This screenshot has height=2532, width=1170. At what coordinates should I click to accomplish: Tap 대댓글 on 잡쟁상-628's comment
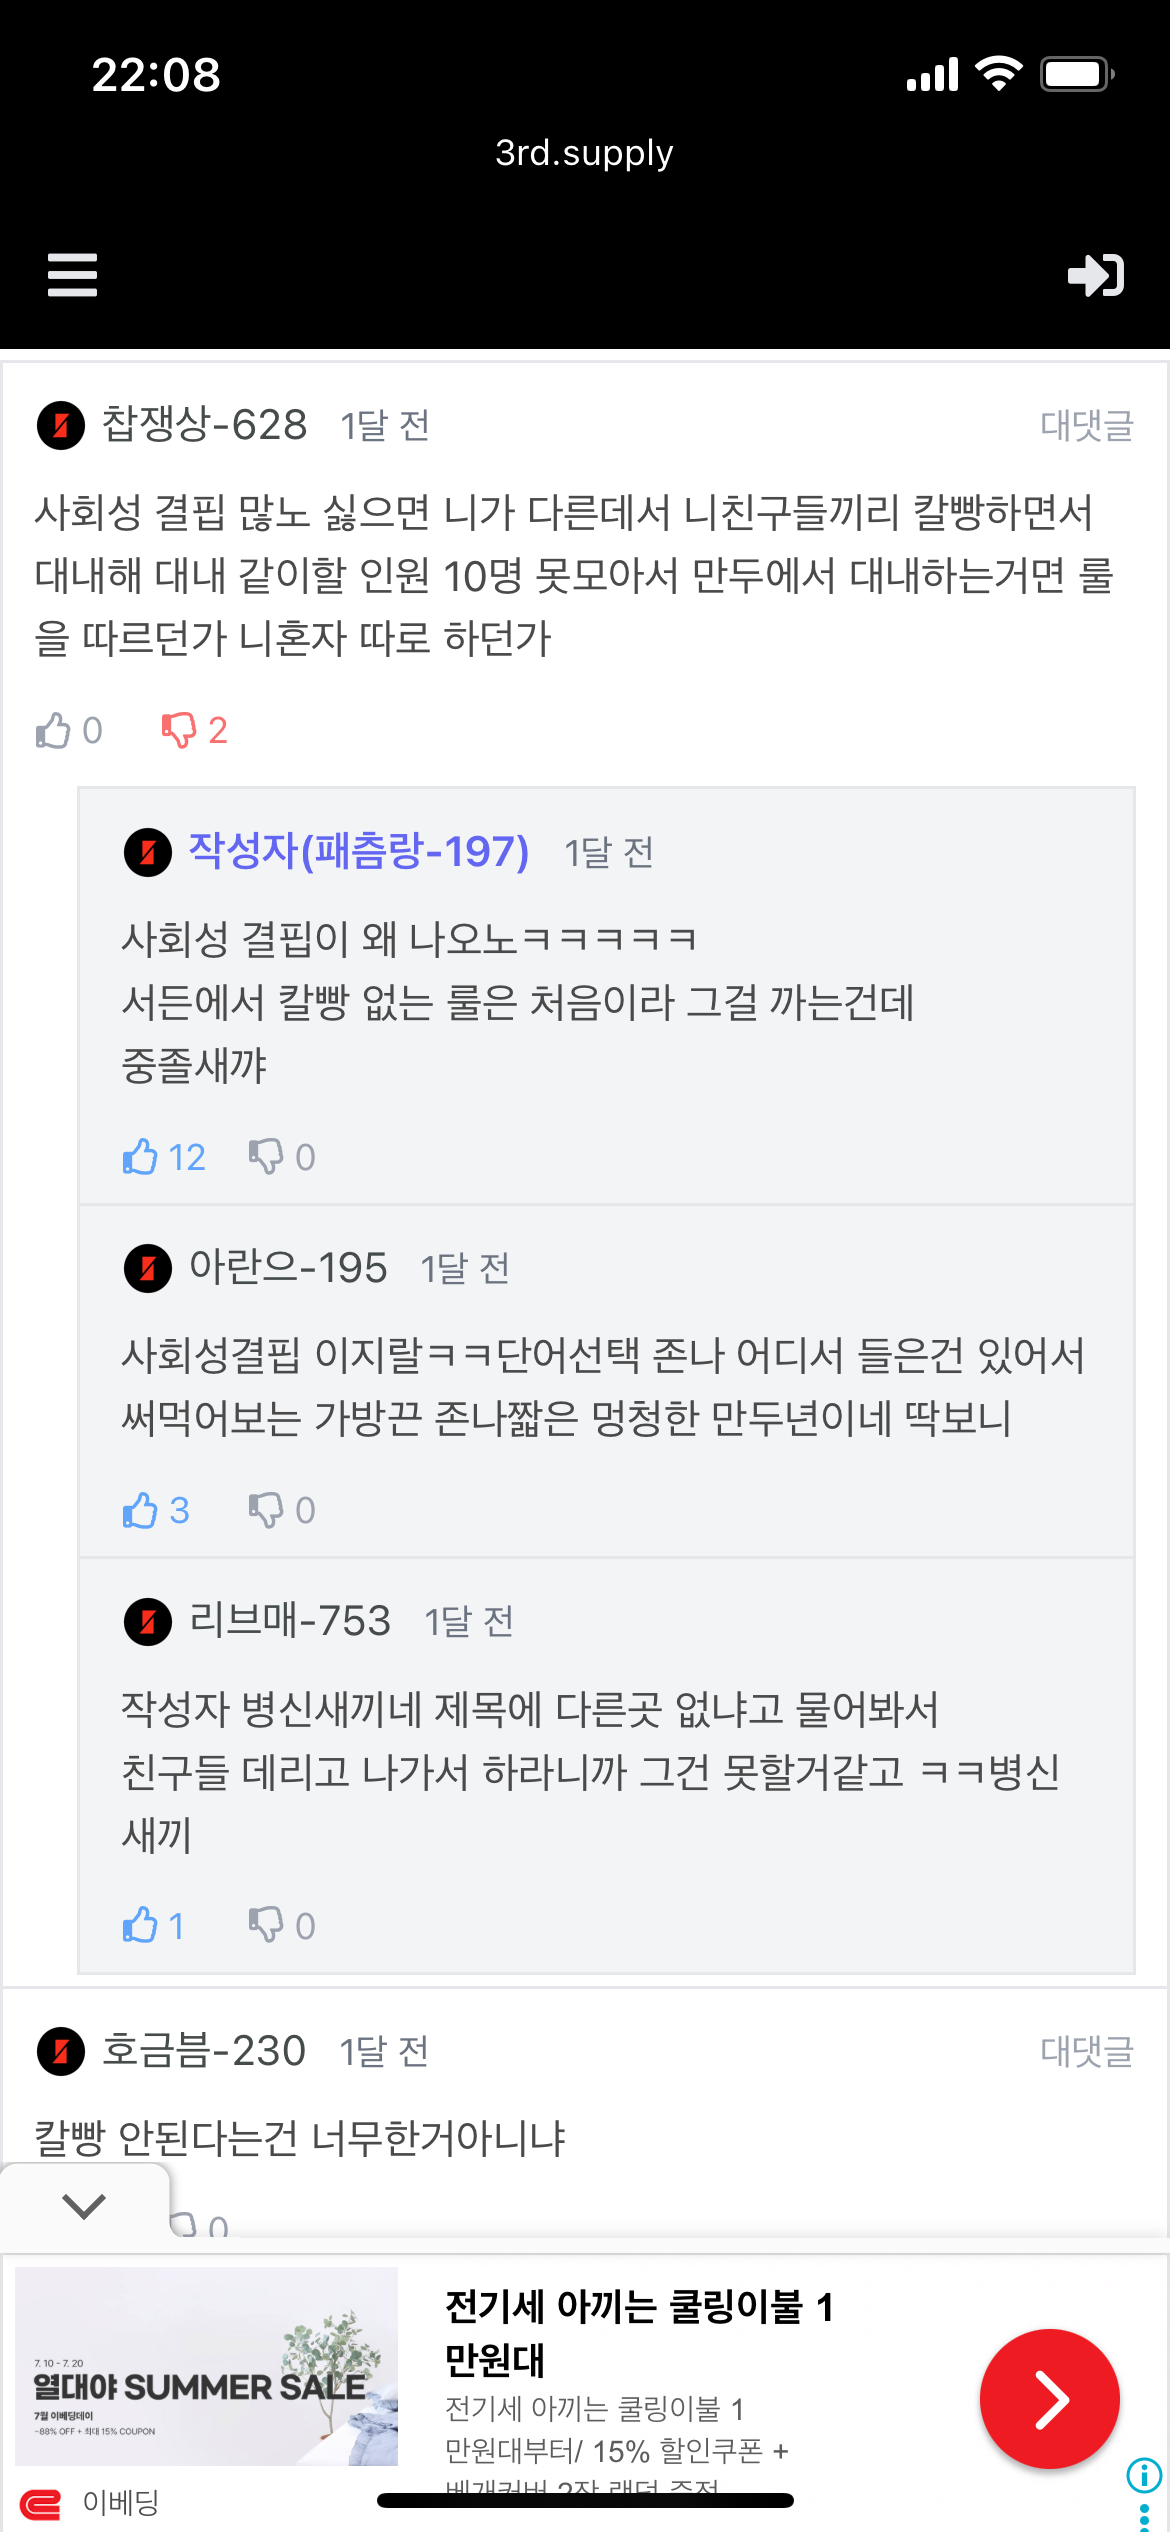pyautogui.click(x=1086, y=425)
